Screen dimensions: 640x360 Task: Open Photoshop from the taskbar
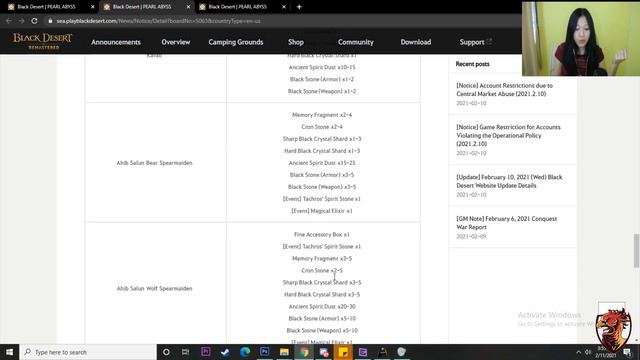click(x=264, y=351)
